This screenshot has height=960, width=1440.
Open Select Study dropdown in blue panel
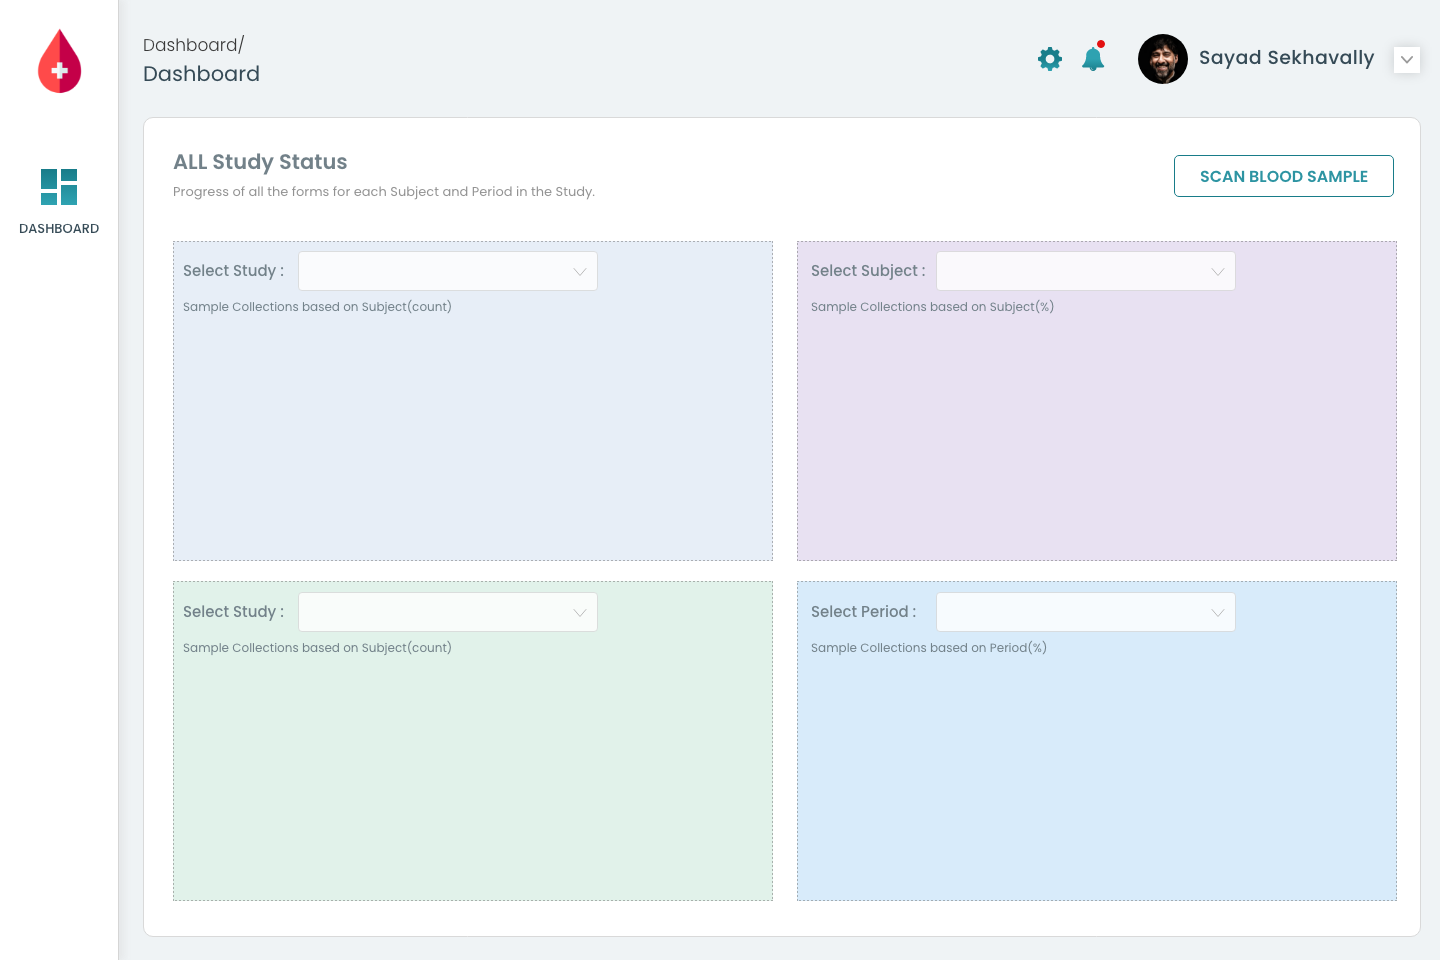click(x=448, y=271)
